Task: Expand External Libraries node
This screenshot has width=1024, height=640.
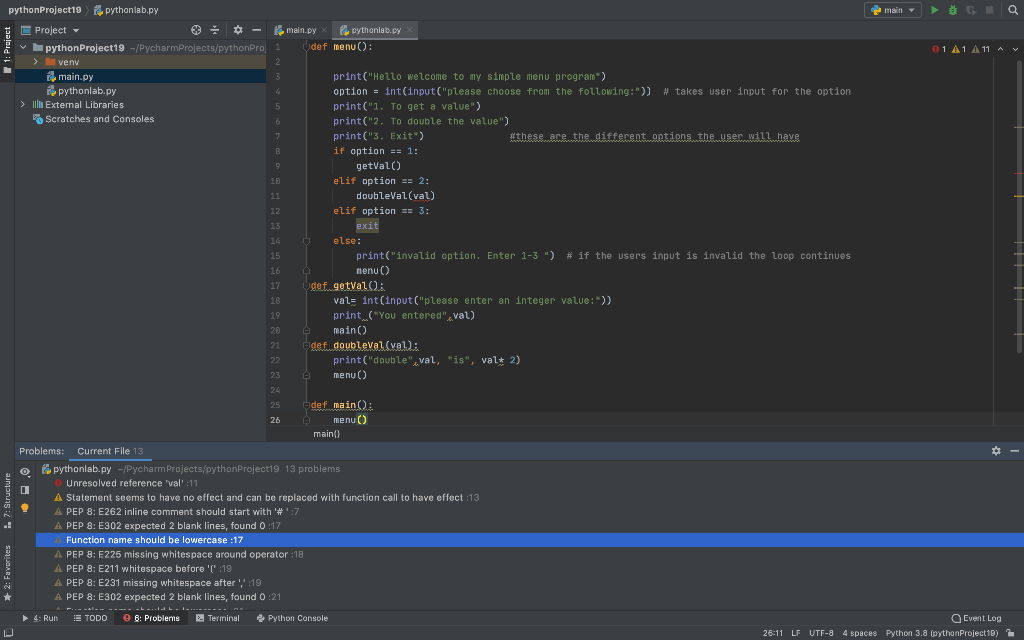Action: [24, 105]
